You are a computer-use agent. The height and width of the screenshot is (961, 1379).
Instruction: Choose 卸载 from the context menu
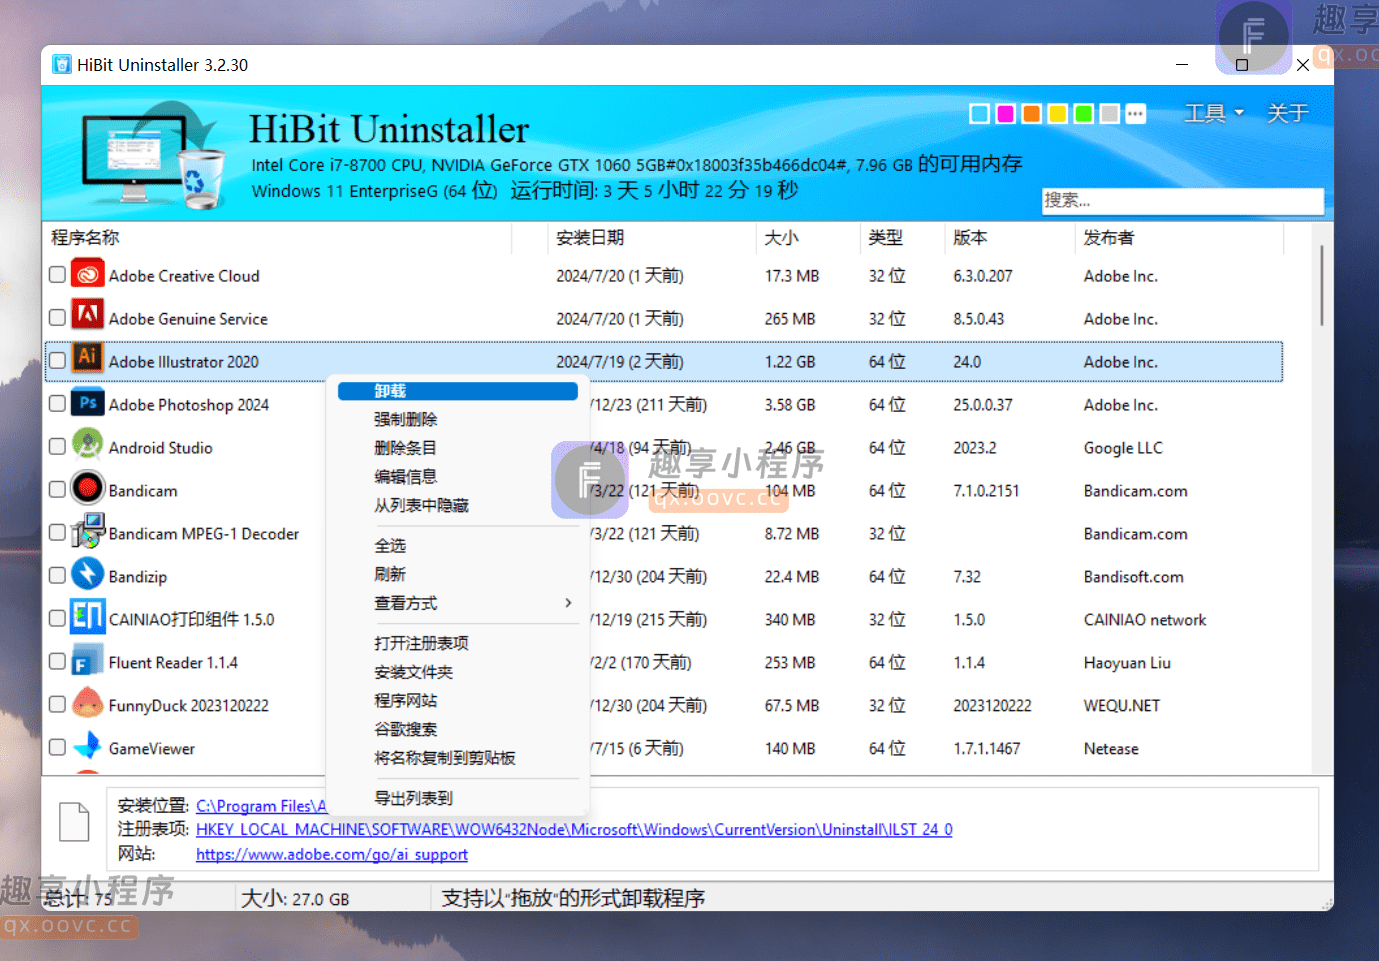tap(458, 391)
